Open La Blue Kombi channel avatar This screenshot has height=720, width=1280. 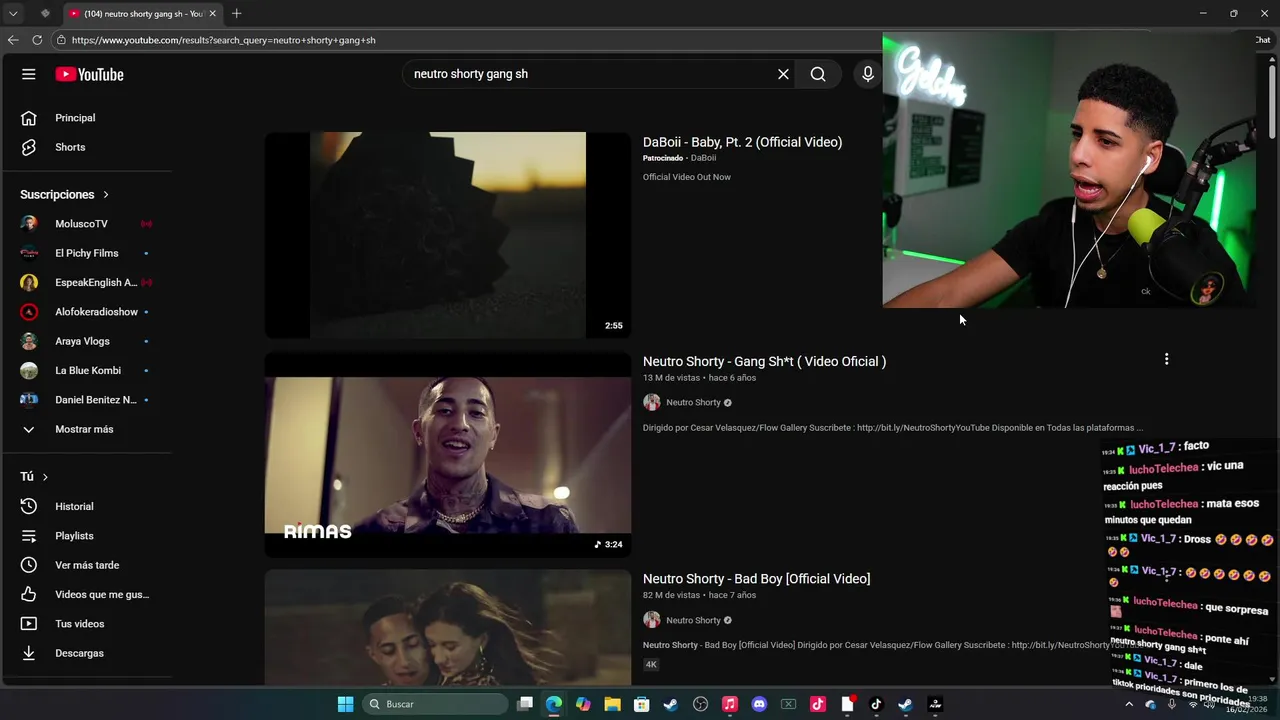(29, 370)
